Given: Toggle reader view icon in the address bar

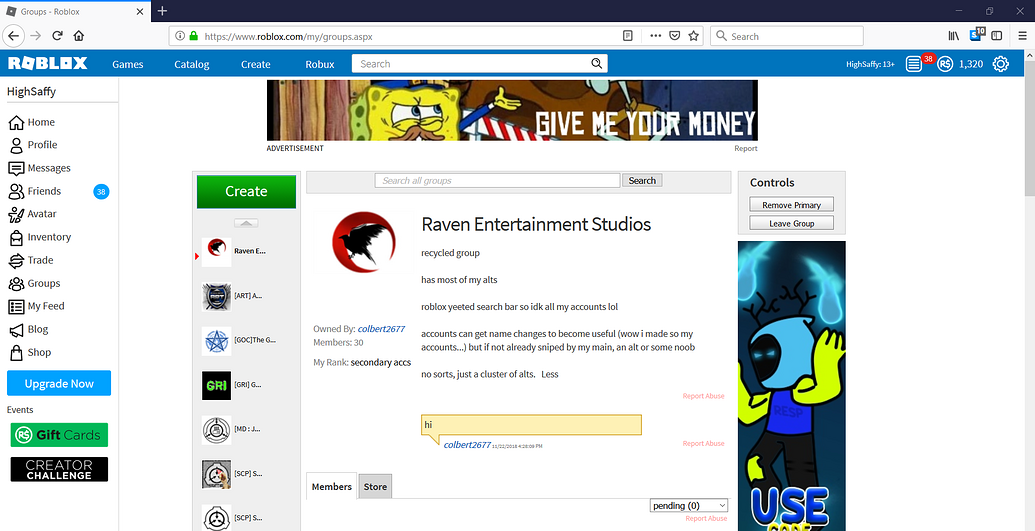Looking at the screenshot, I should (628, 36).
